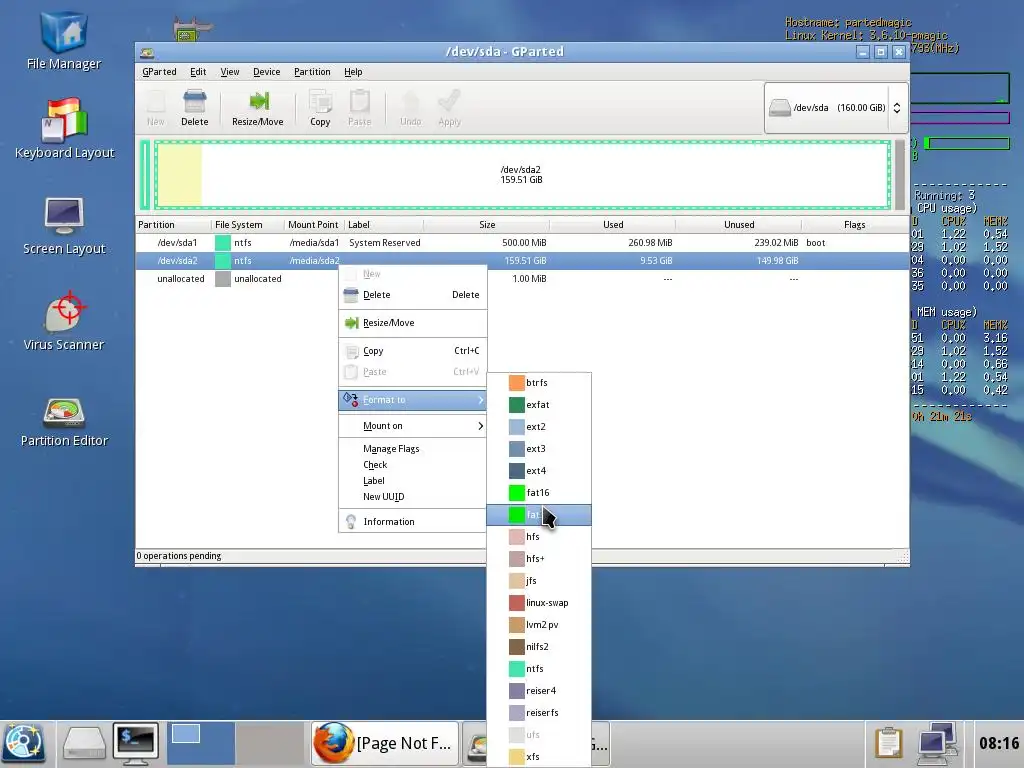This screenshot has width=1024, height=768.
Task: Open the Help menu
Action: point(353,72)
